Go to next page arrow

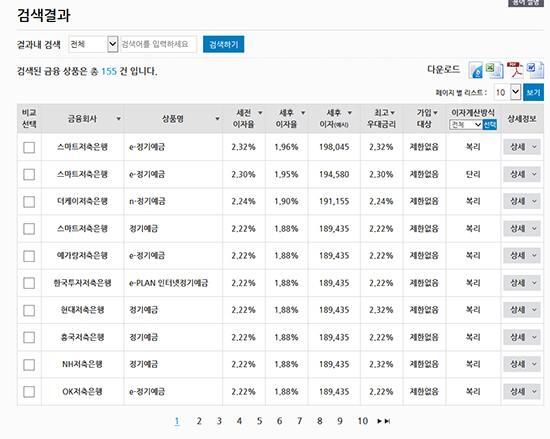(x=380, y=421)
